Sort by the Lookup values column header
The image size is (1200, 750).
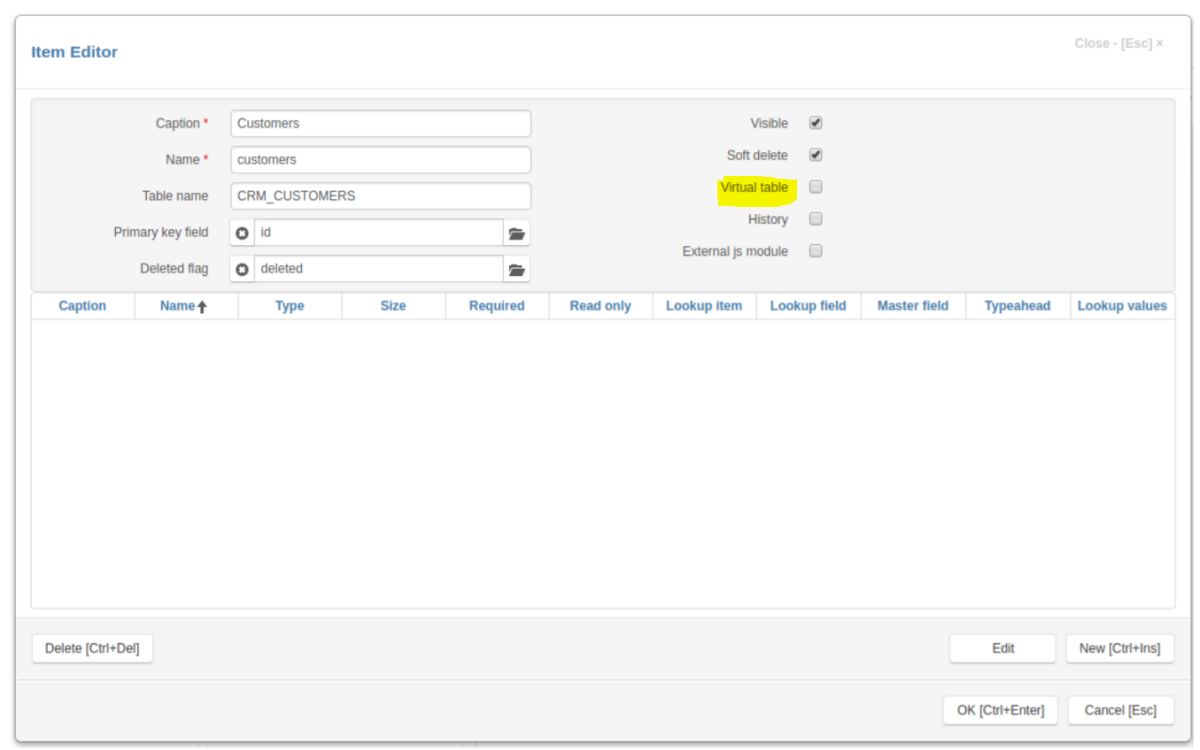(x=1122, y=307)
